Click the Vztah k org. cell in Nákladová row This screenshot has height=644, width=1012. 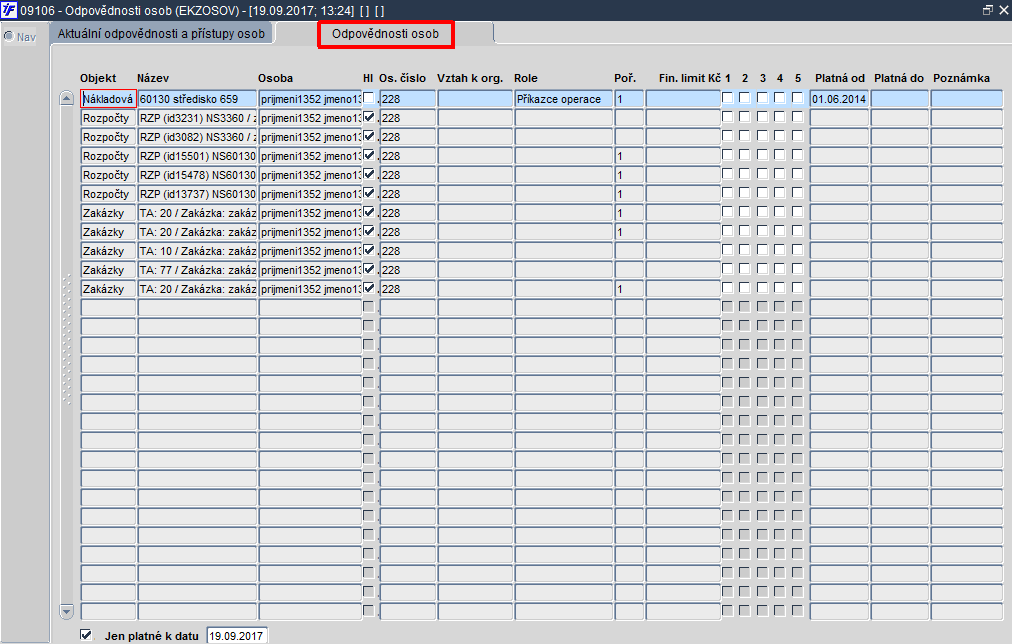click(475, 99)
